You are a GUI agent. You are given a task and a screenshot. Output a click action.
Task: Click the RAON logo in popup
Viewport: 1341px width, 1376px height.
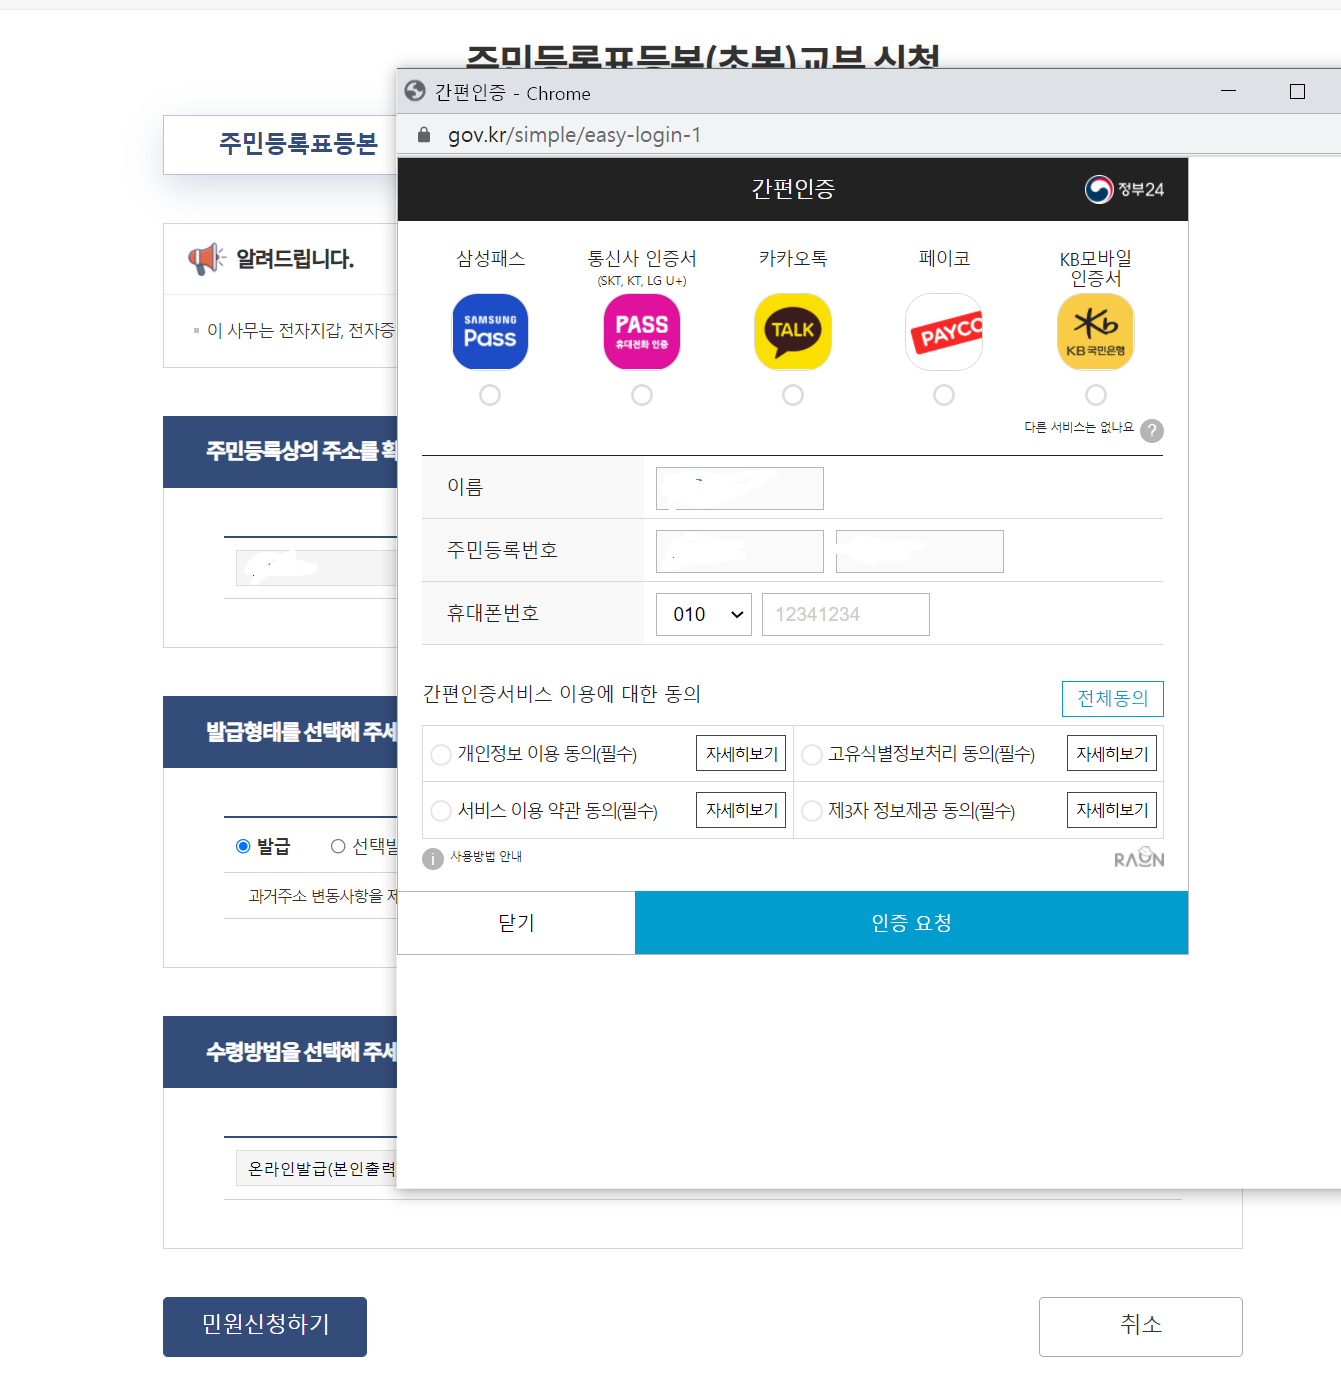(x=1139, y=858)
